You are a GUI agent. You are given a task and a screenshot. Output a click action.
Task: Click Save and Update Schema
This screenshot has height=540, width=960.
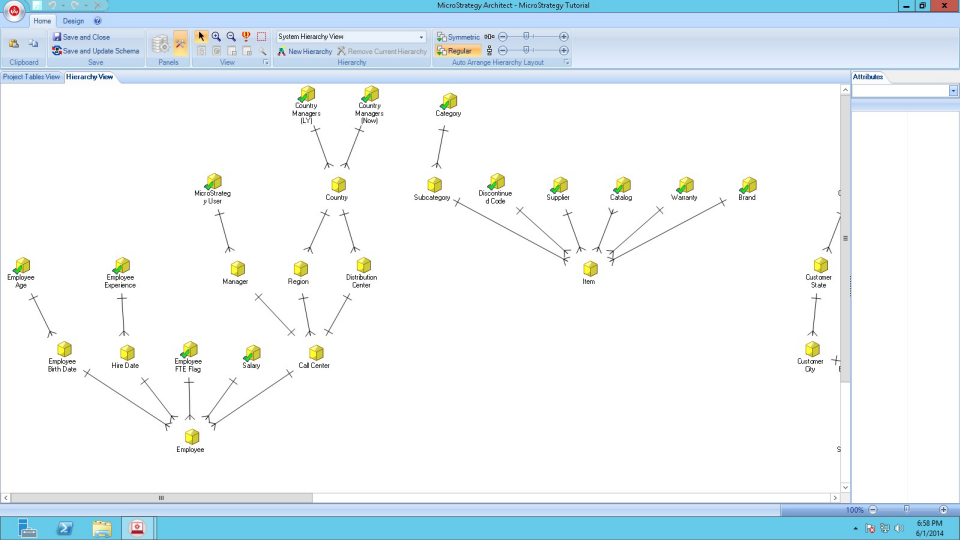pyautogui.click(x=96, y=50)
